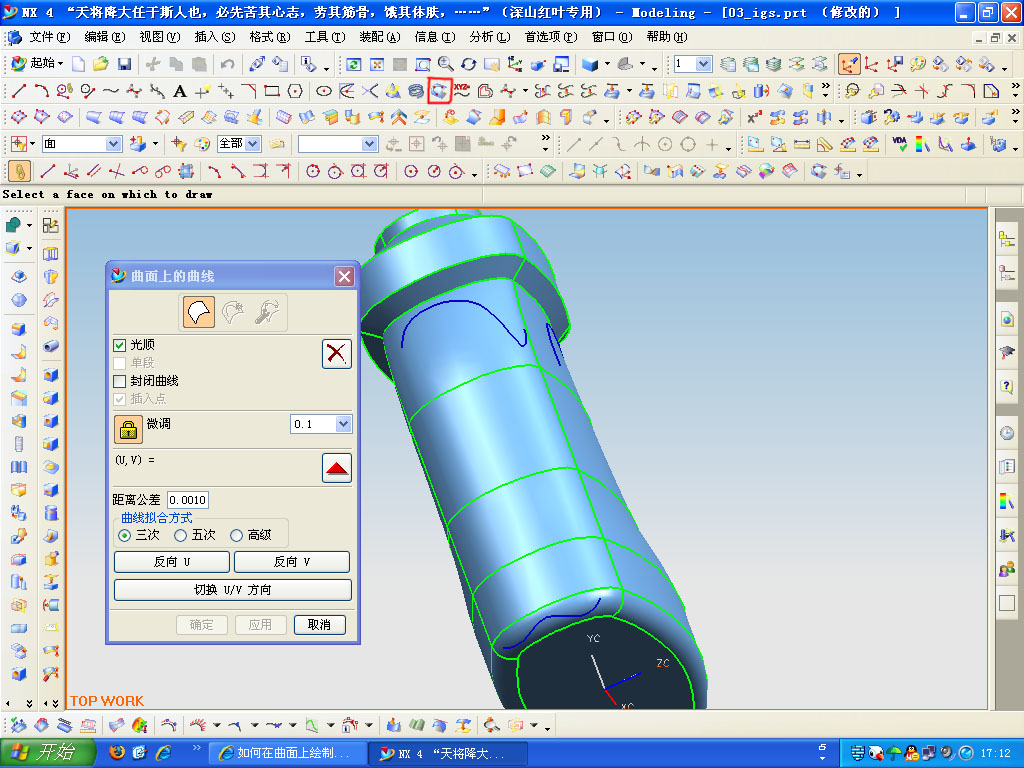
Task: Click 切换 U/V 方向 button
Action: point(232,590)
